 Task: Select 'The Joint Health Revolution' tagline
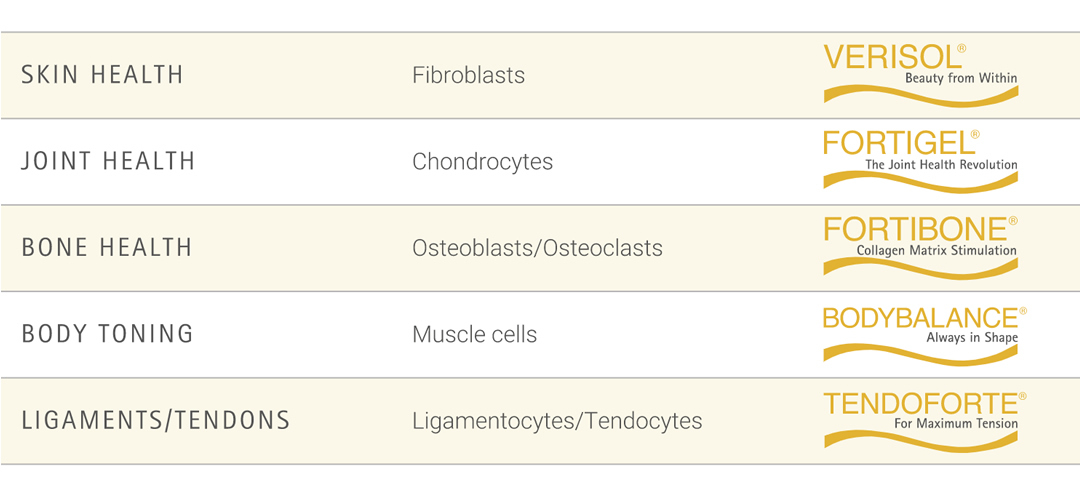pos(941,164)
